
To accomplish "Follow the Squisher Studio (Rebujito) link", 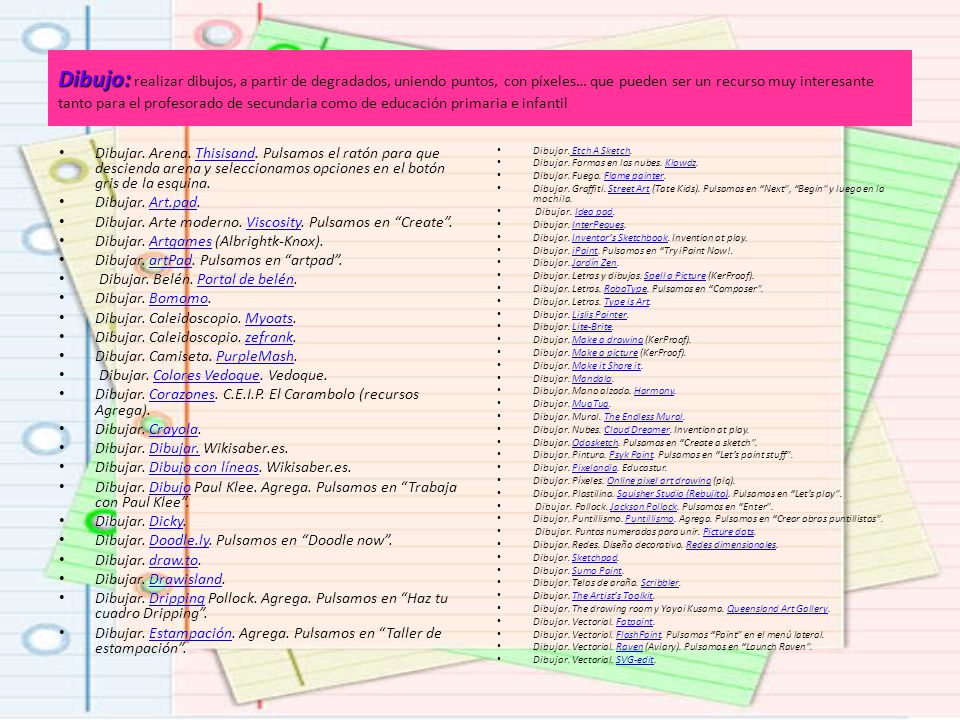I will pyautogui.click(x=672, y=493).
